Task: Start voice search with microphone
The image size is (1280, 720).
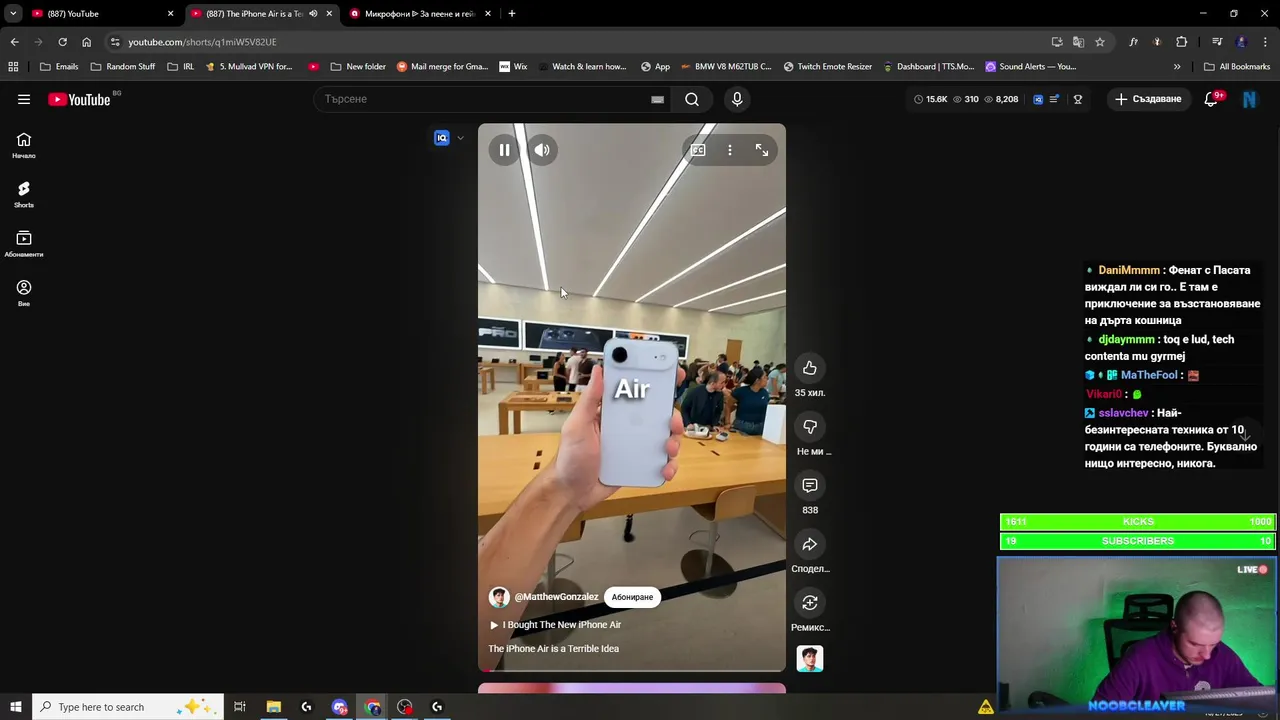Action: pyautogui.click(x=737, y=99)
